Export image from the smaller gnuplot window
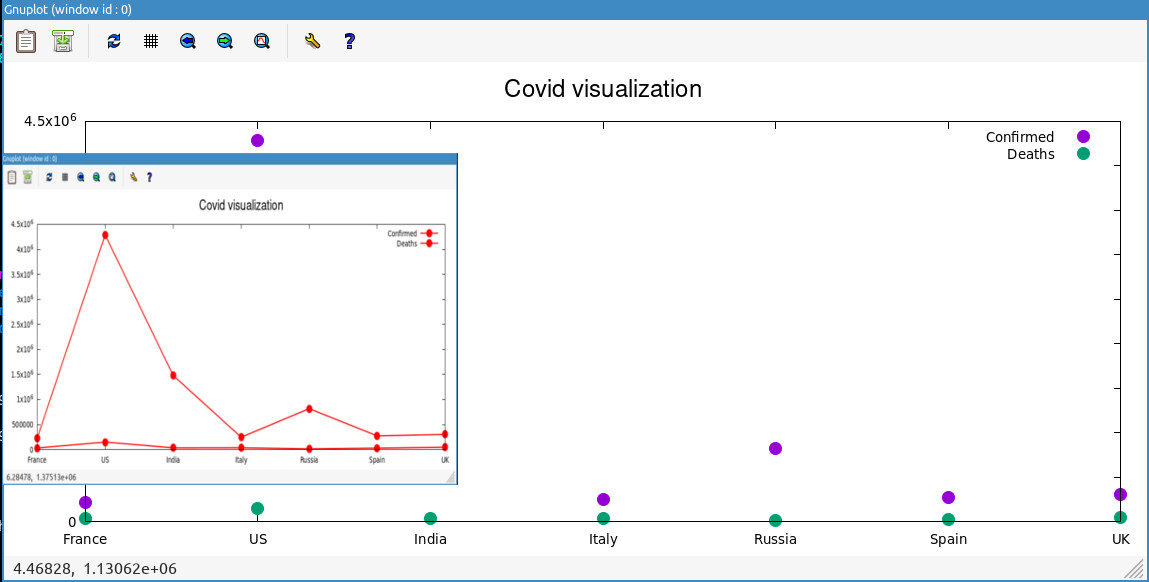 [x=28, y=177]
